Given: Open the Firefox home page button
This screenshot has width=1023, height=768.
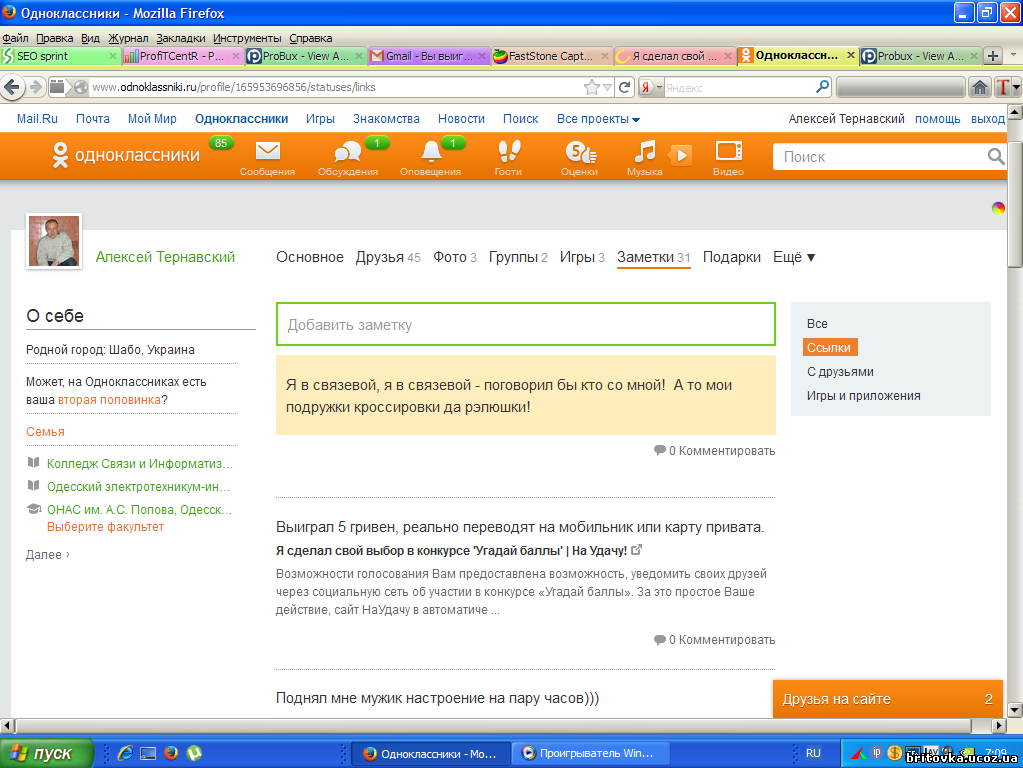Looking at the screenshot, I should [x=979, y=87].
